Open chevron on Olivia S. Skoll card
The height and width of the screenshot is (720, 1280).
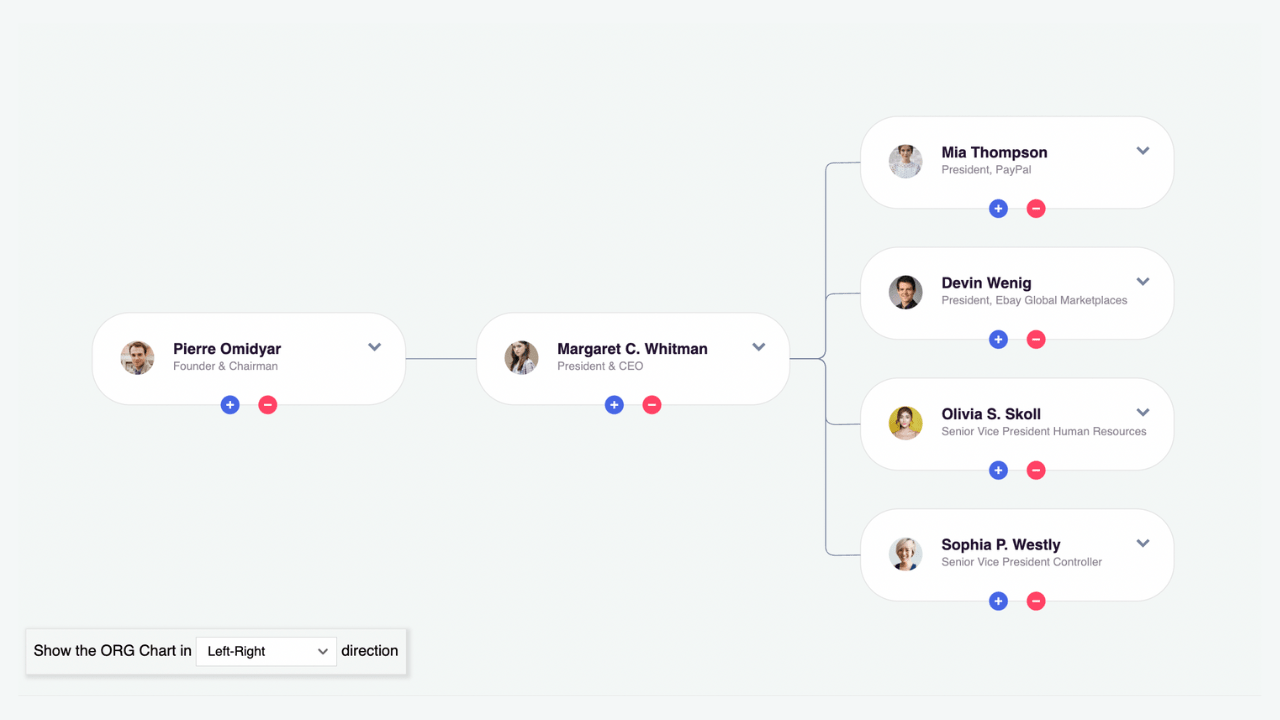coord(1143,413)
